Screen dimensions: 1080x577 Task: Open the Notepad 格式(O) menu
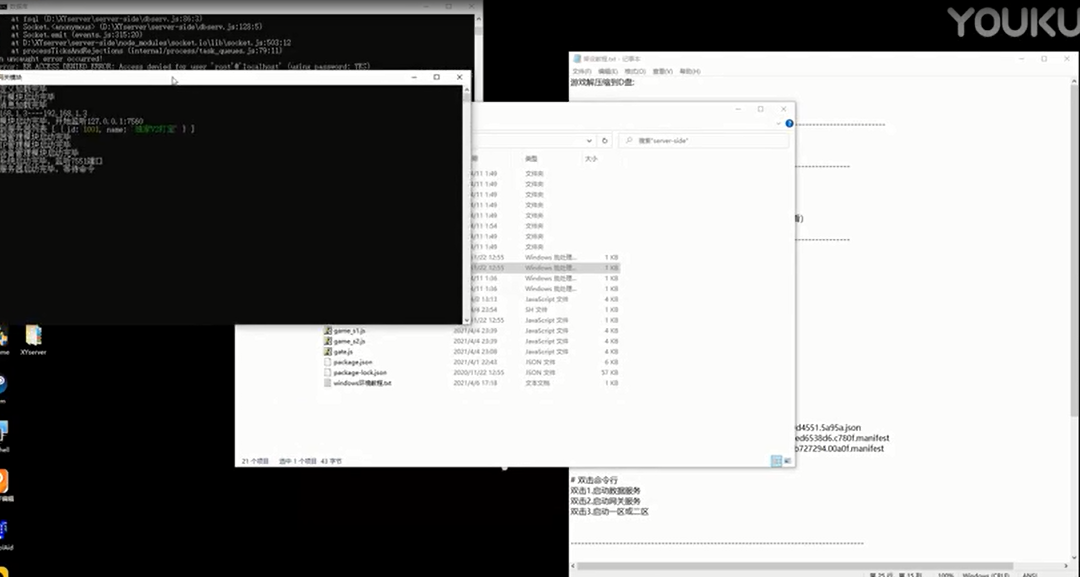pyautogui.click(x=635, y=72)
